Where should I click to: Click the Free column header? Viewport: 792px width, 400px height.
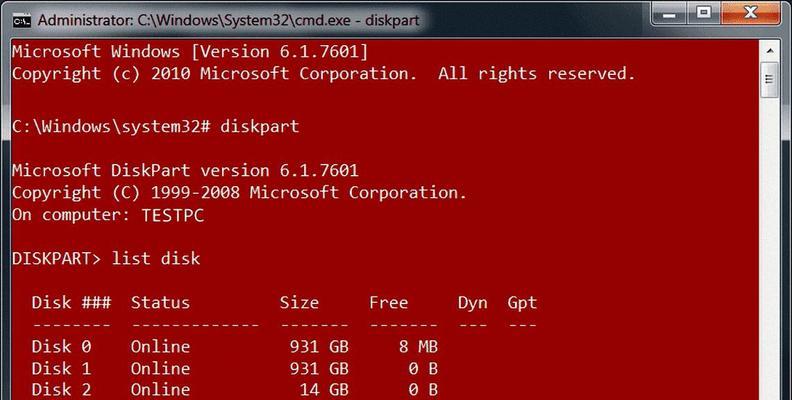[388, 303]
